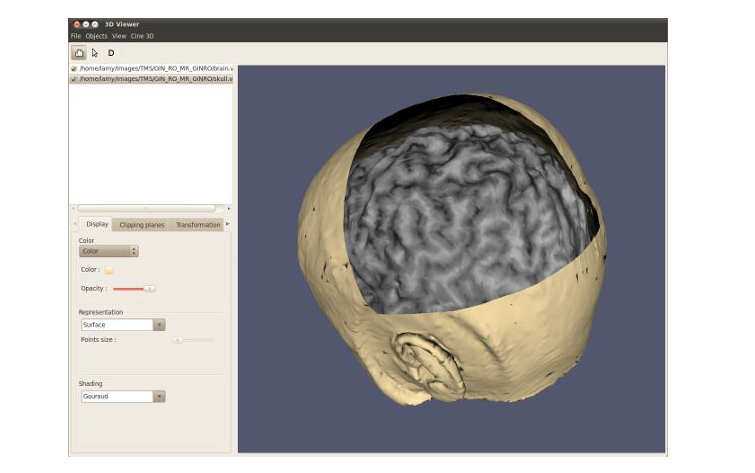Open the Shading dropdown showing Gouraud
Screen dimensions: 755x473
[123, 396]
